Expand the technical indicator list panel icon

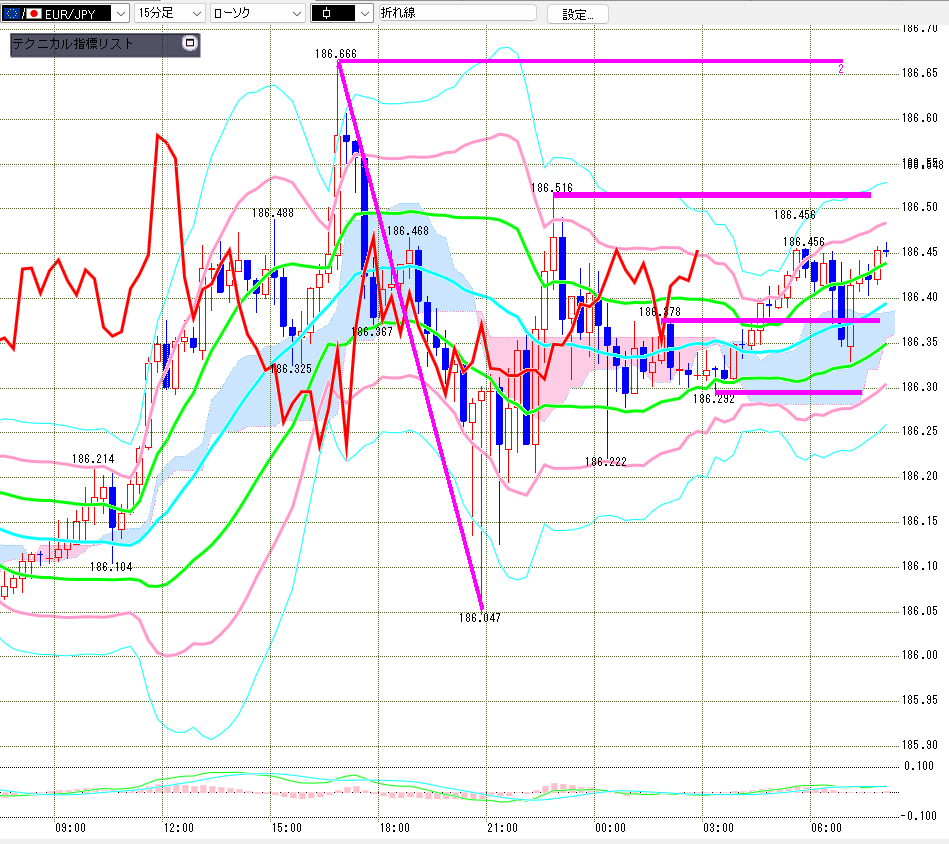click(190, 43)
